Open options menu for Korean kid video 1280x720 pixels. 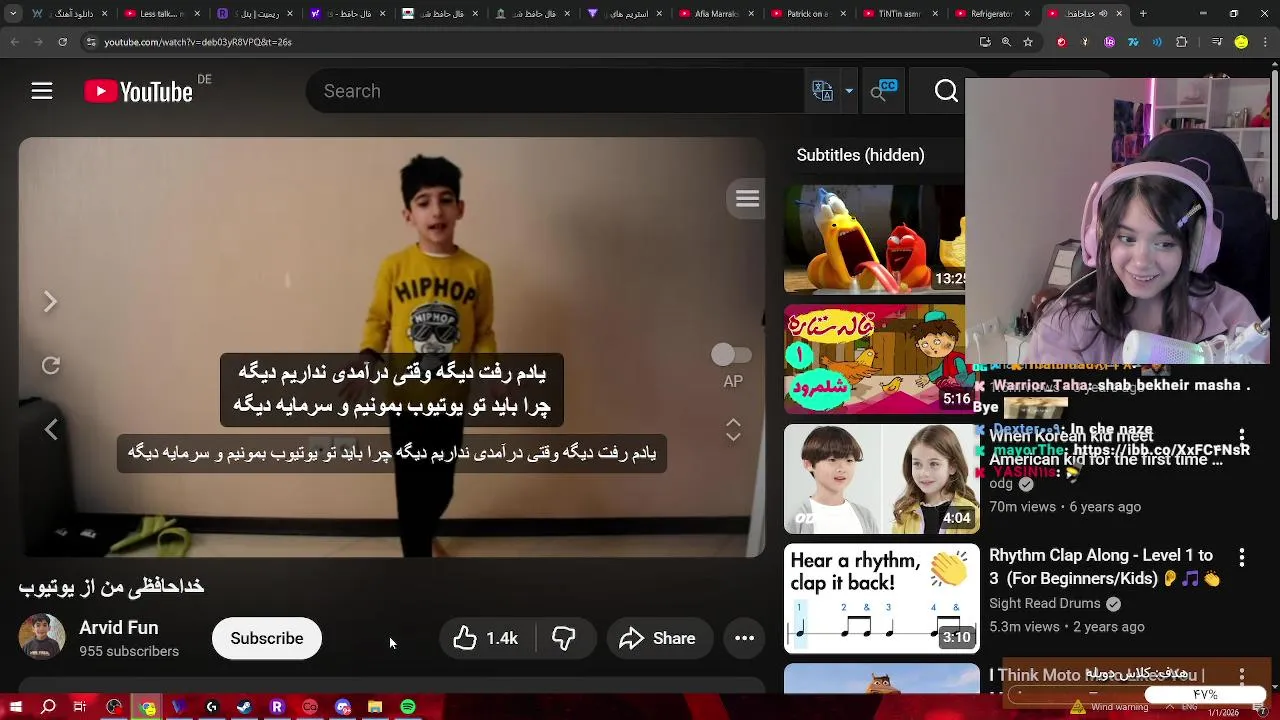click(1241, 438)
